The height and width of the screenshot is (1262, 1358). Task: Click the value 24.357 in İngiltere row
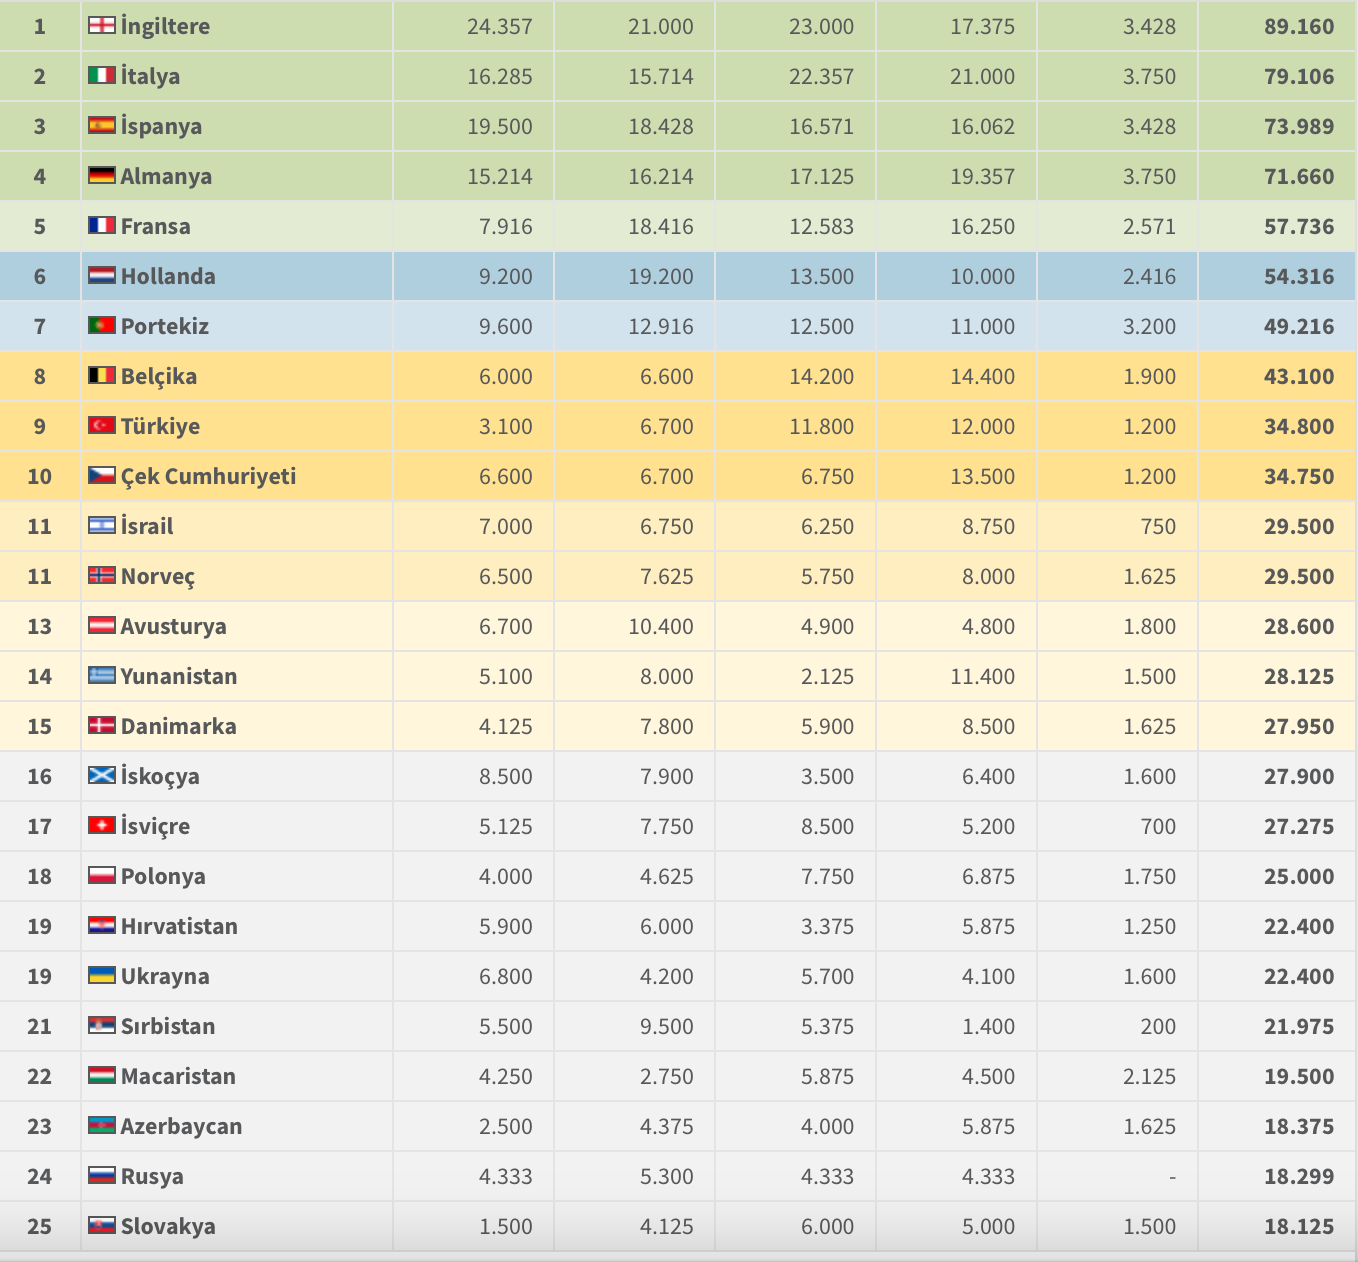coord(500,26)
